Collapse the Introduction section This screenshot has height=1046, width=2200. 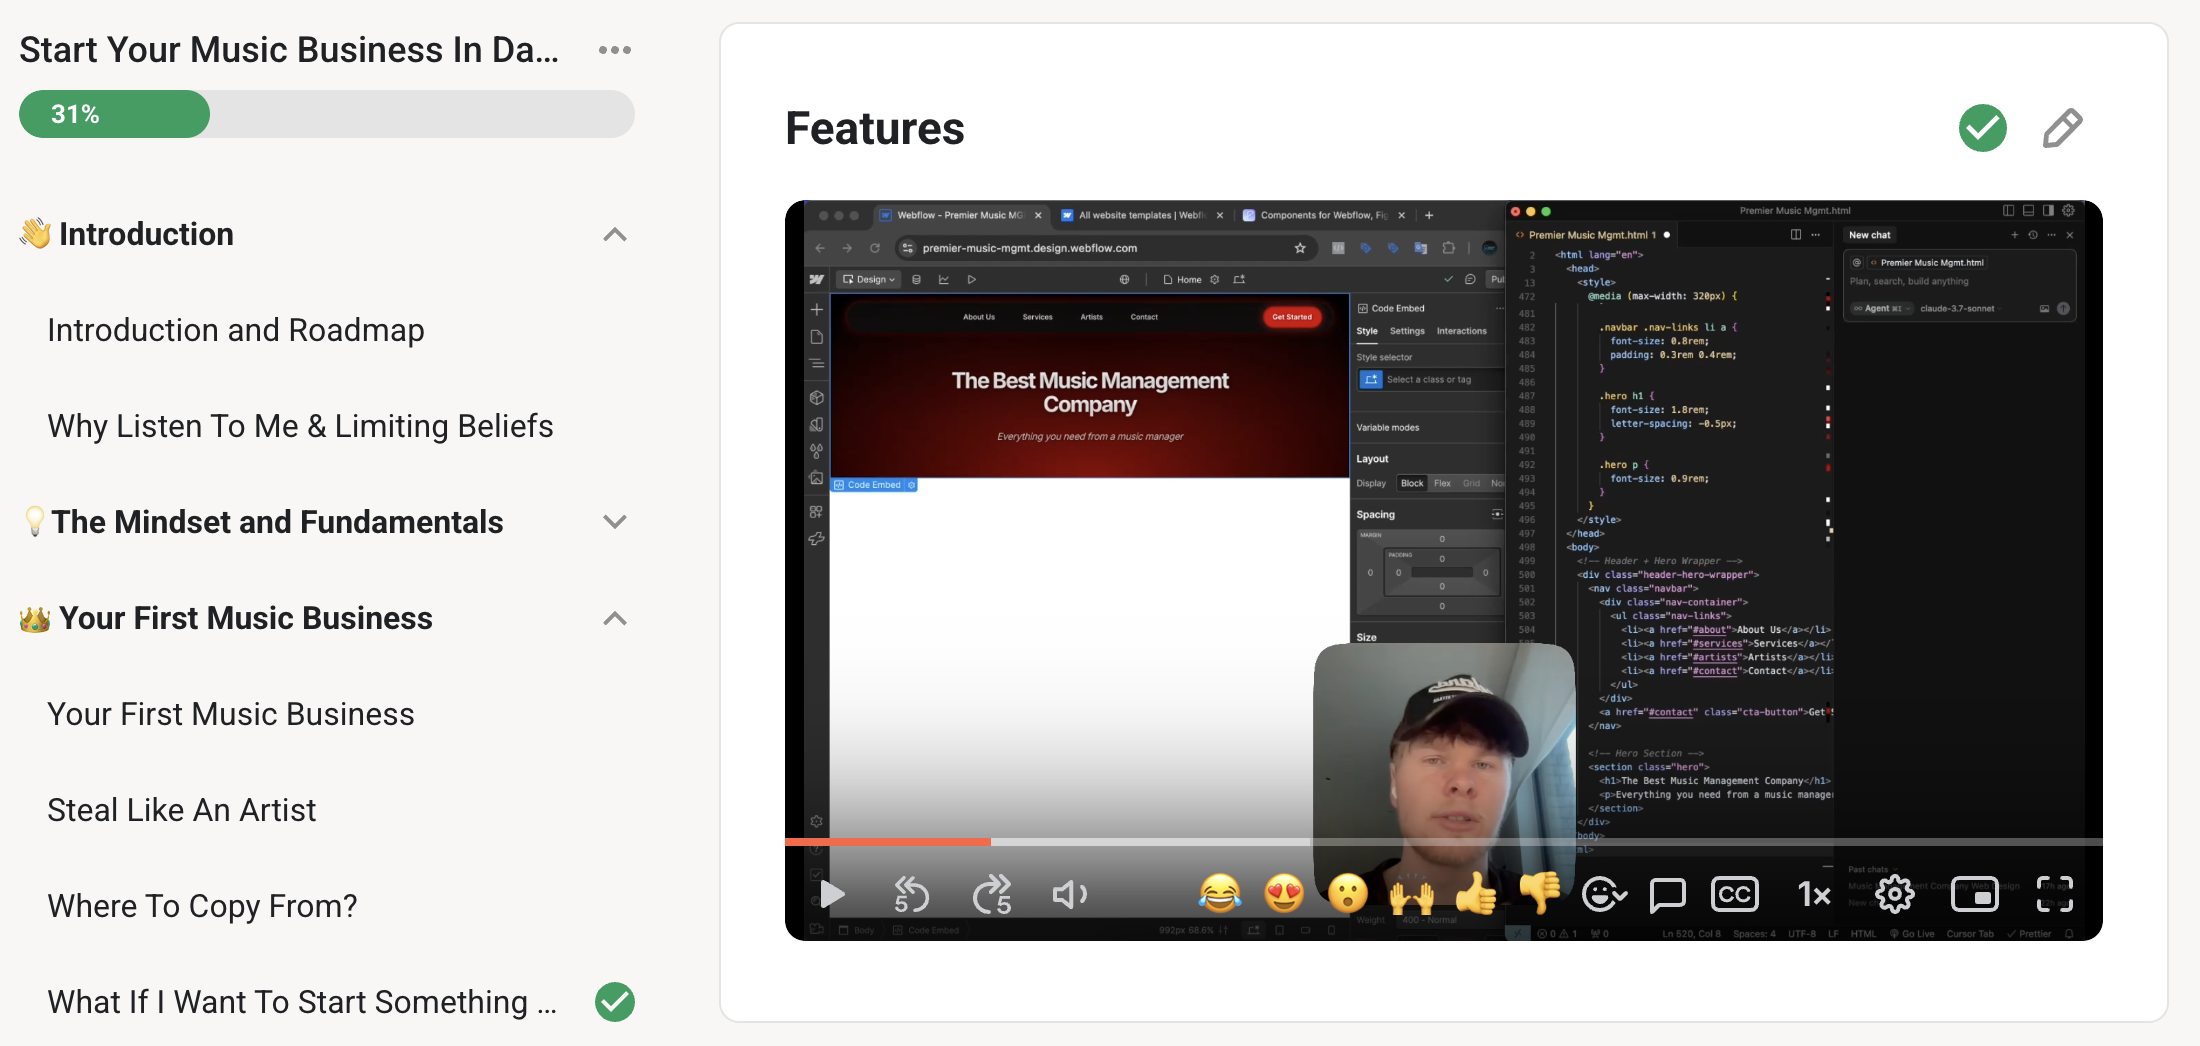(615, 235)
